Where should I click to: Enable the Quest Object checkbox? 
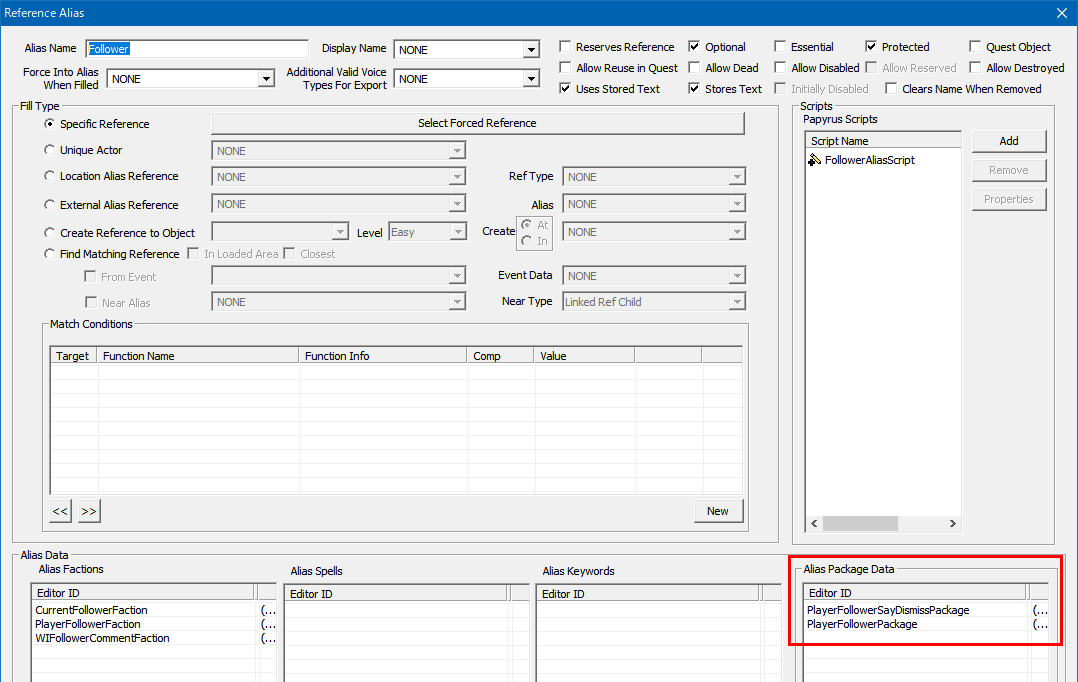tap(975, 46)
